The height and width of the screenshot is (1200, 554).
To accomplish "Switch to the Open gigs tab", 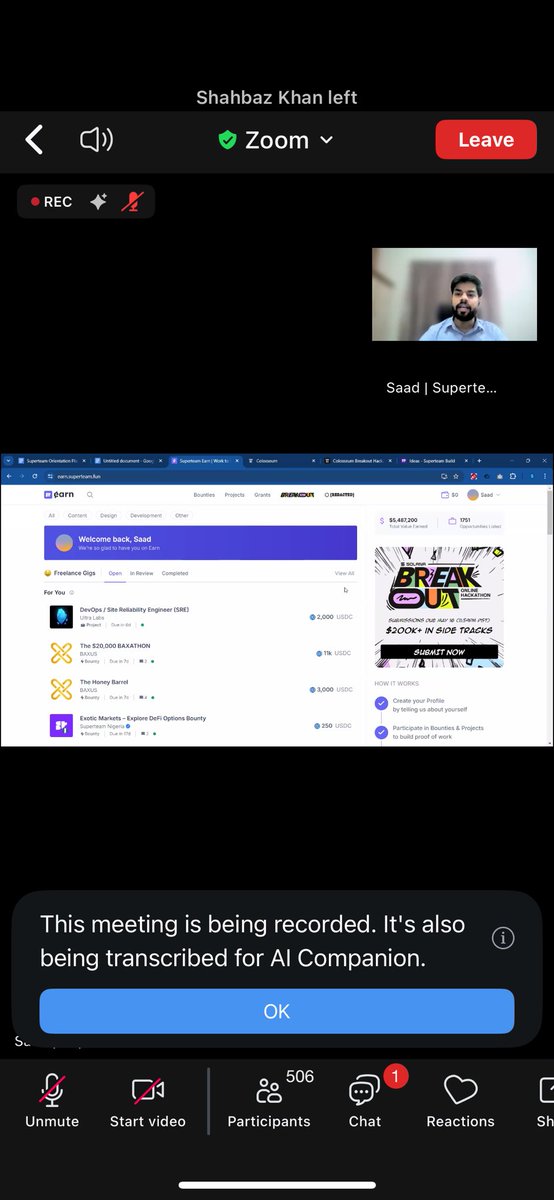I will click(x=115, y=573).
